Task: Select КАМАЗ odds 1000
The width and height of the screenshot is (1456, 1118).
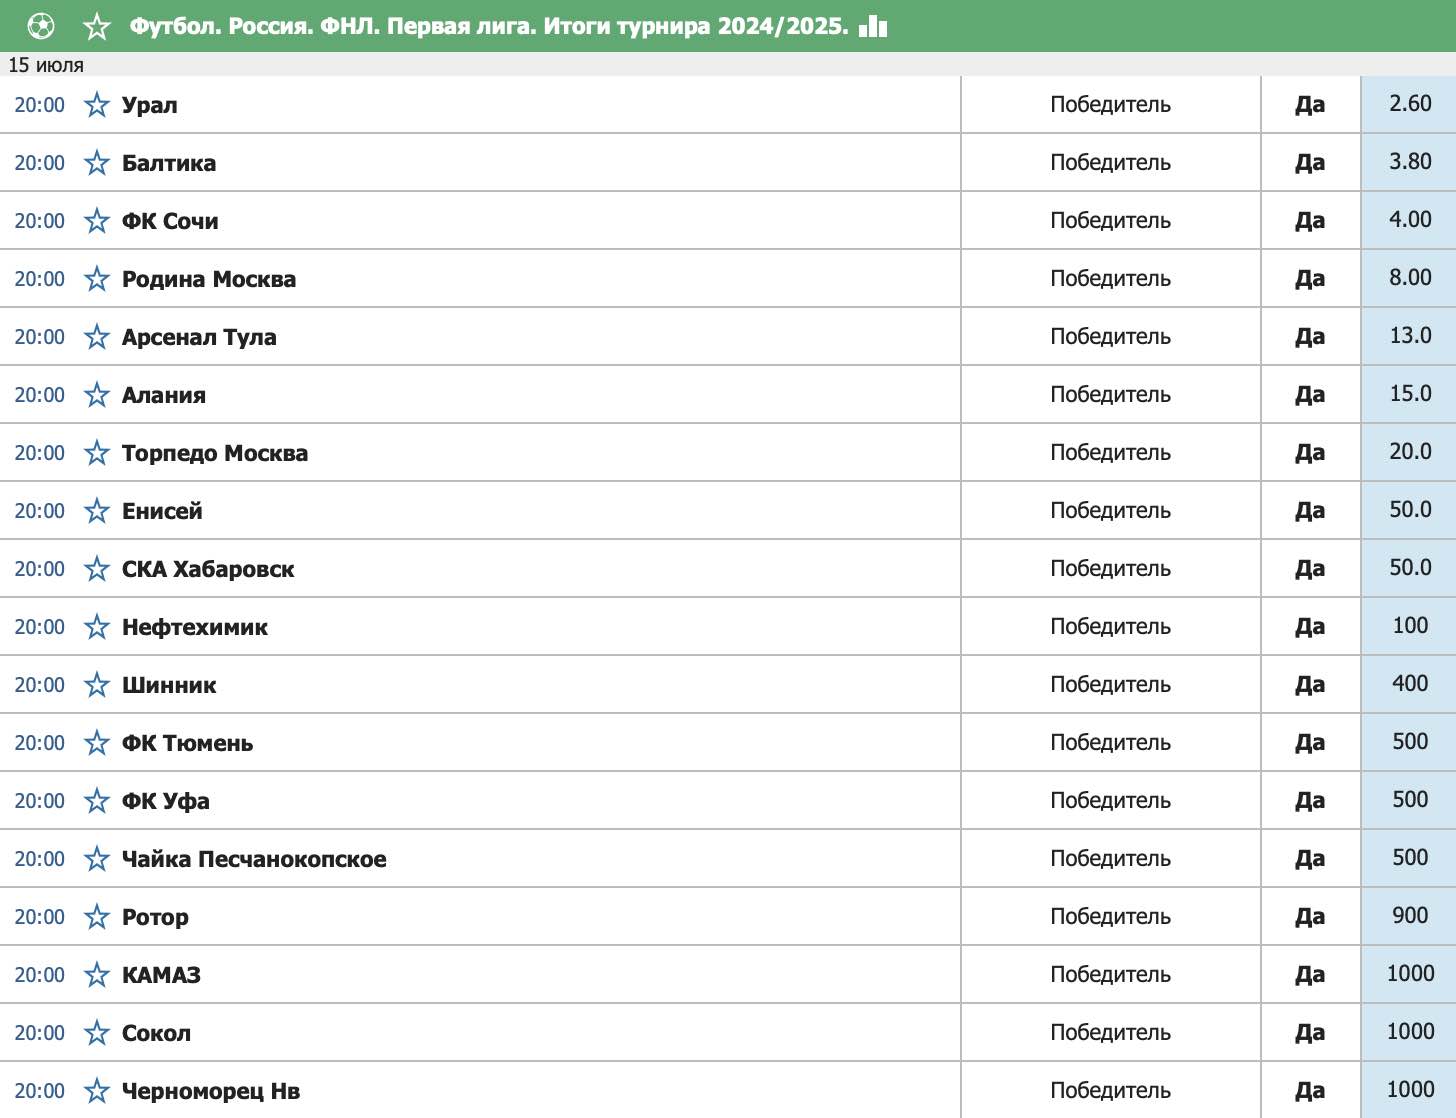Action: point(1409,974)
